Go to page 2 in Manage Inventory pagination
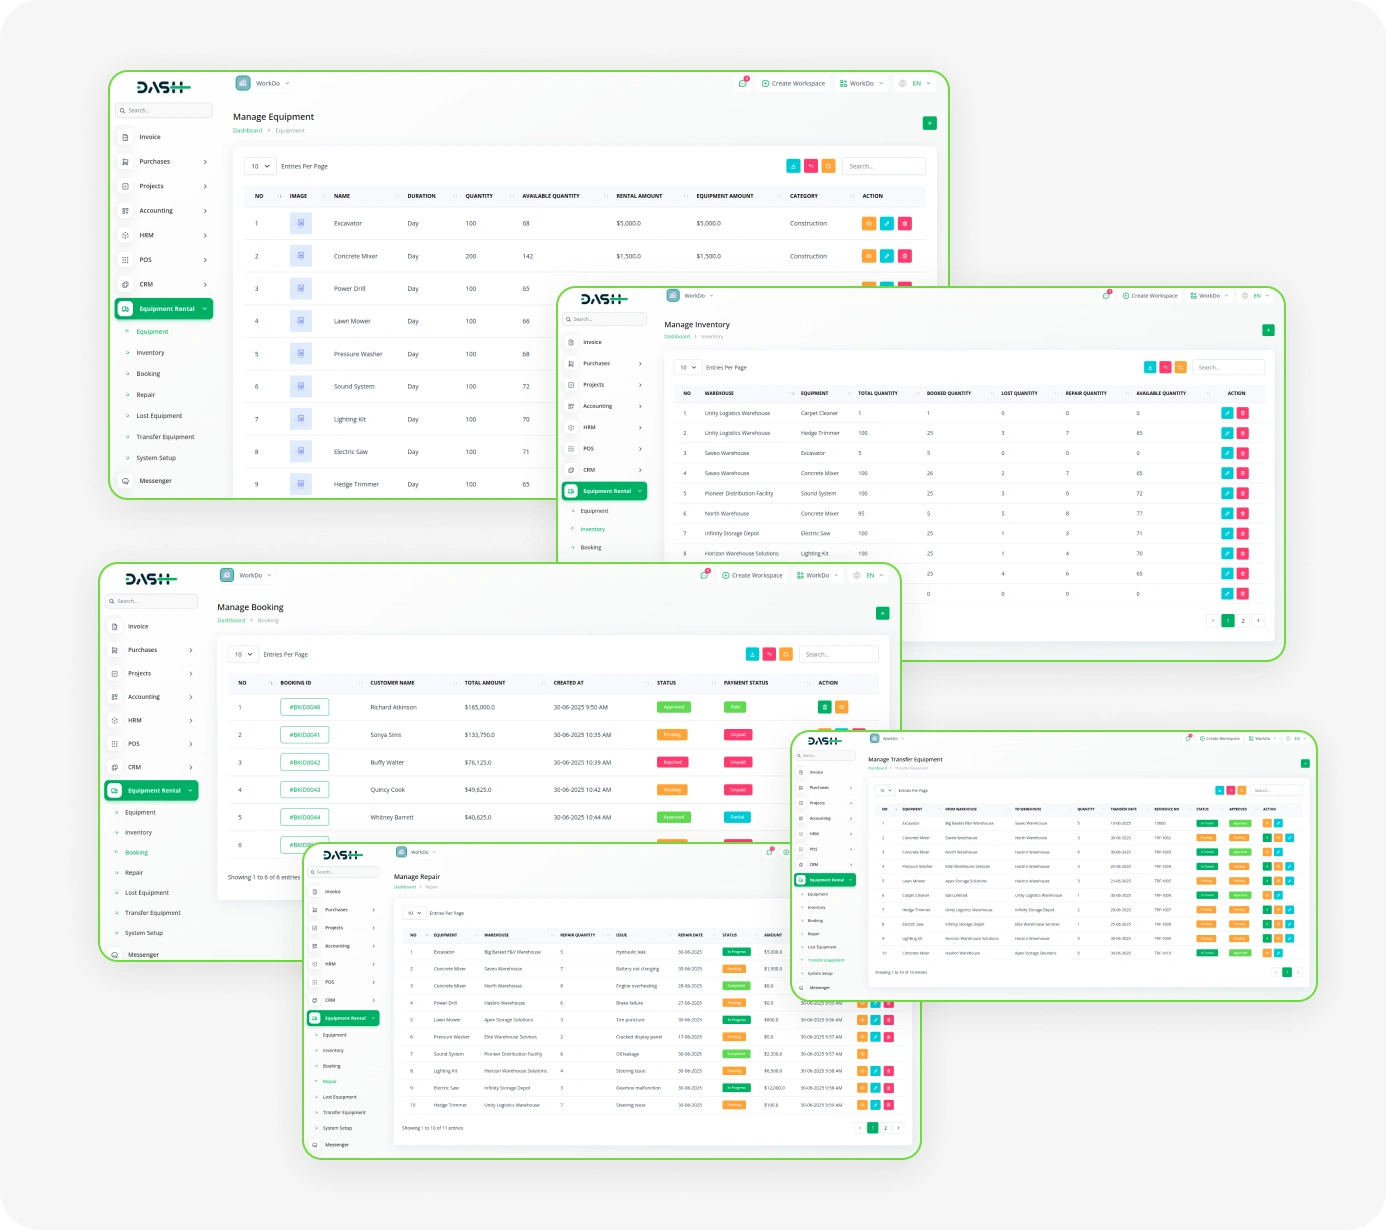 click(1243, 621)
